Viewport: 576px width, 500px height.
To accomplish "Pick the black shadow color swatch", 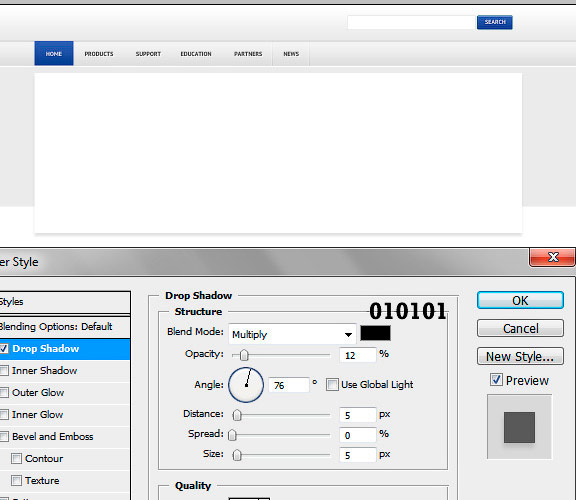I will 375,333.
